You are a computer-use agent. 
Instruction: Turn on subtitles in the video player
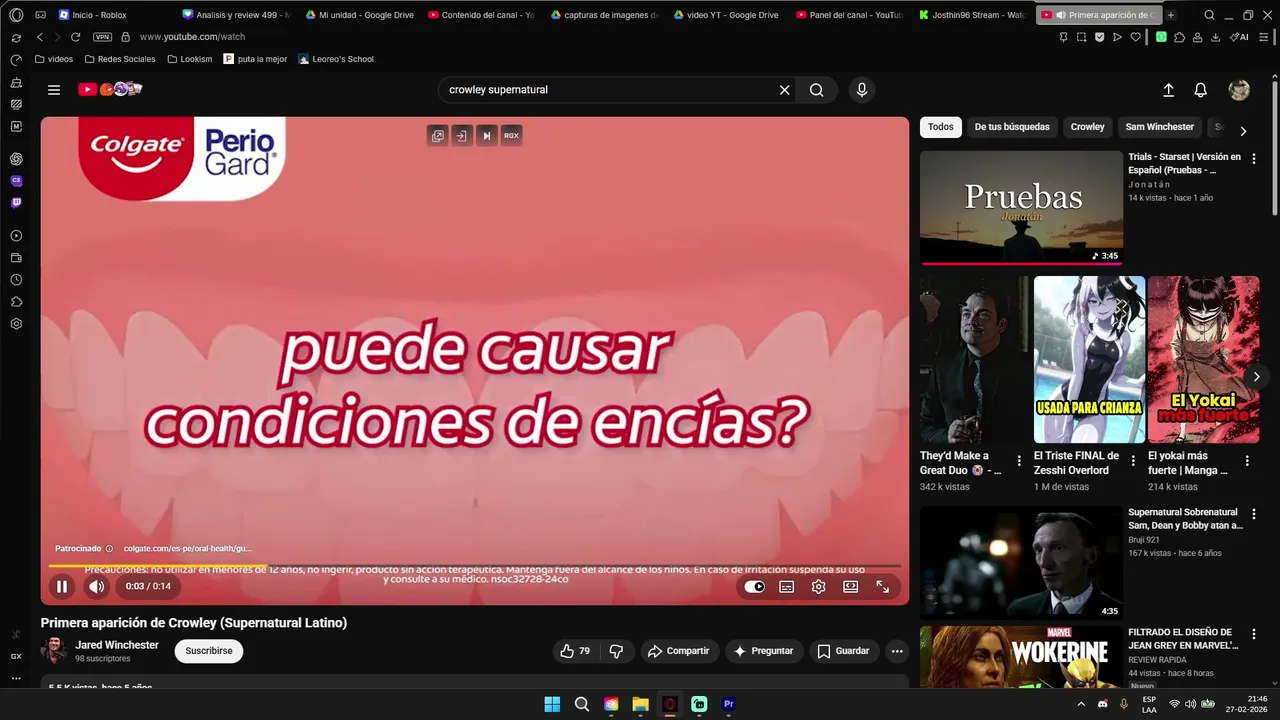click(787, 587)
